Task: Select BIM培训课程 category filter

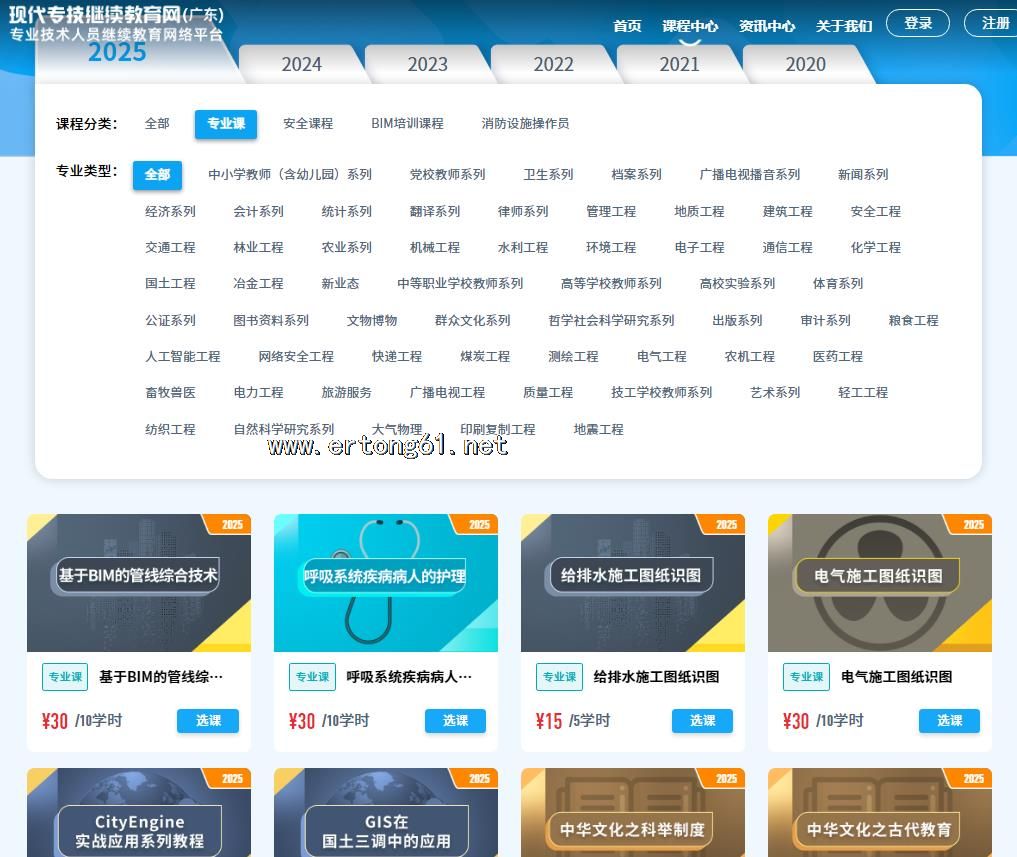Action: [x=406, y=123]
